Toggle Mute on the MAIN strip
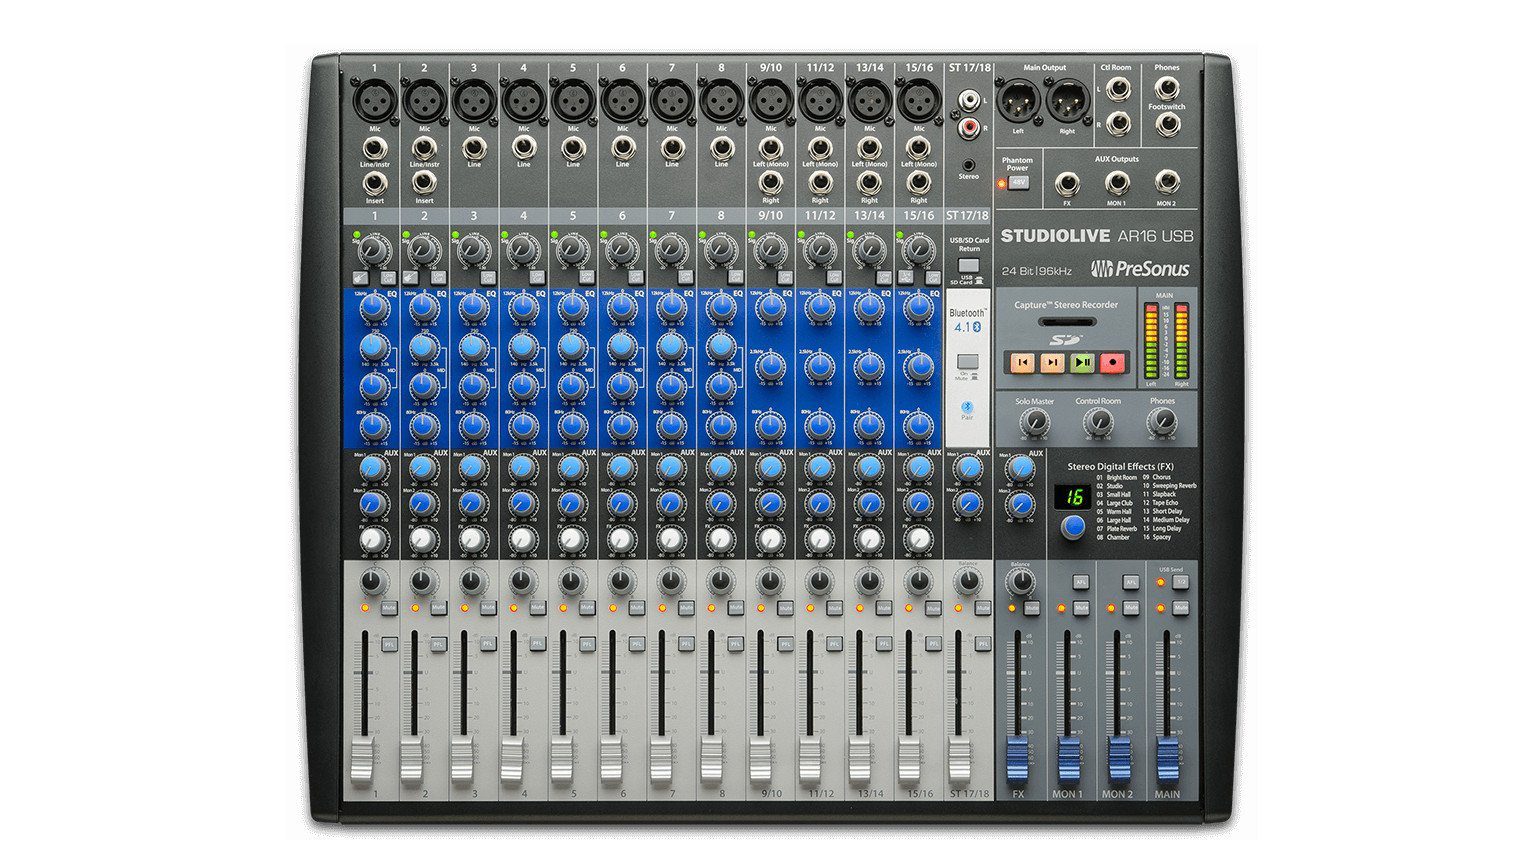1540x850 pixels. [1180, 608]
